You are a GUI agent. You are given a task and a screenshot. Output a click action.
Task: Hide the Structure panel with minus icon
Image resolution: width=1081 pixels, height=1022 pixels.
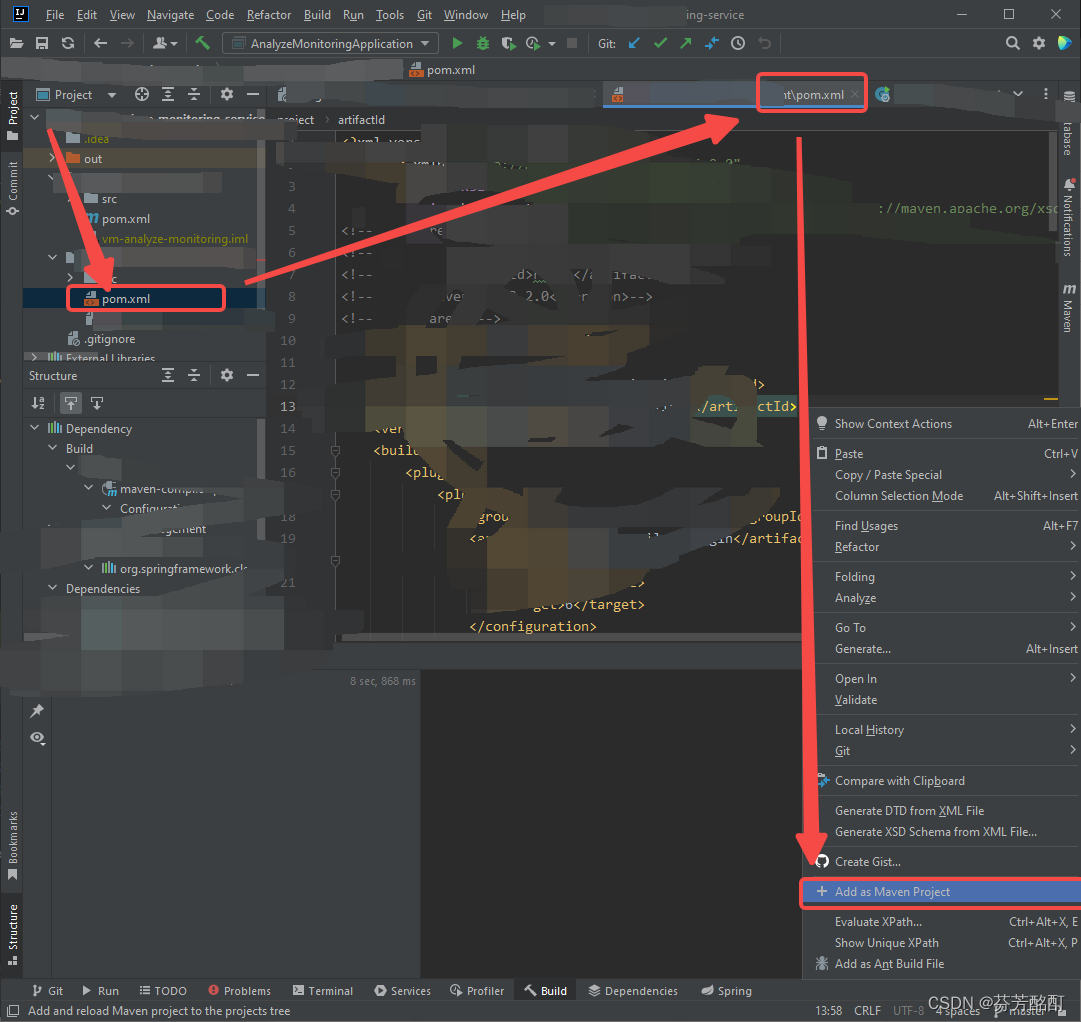click(253, 375)
